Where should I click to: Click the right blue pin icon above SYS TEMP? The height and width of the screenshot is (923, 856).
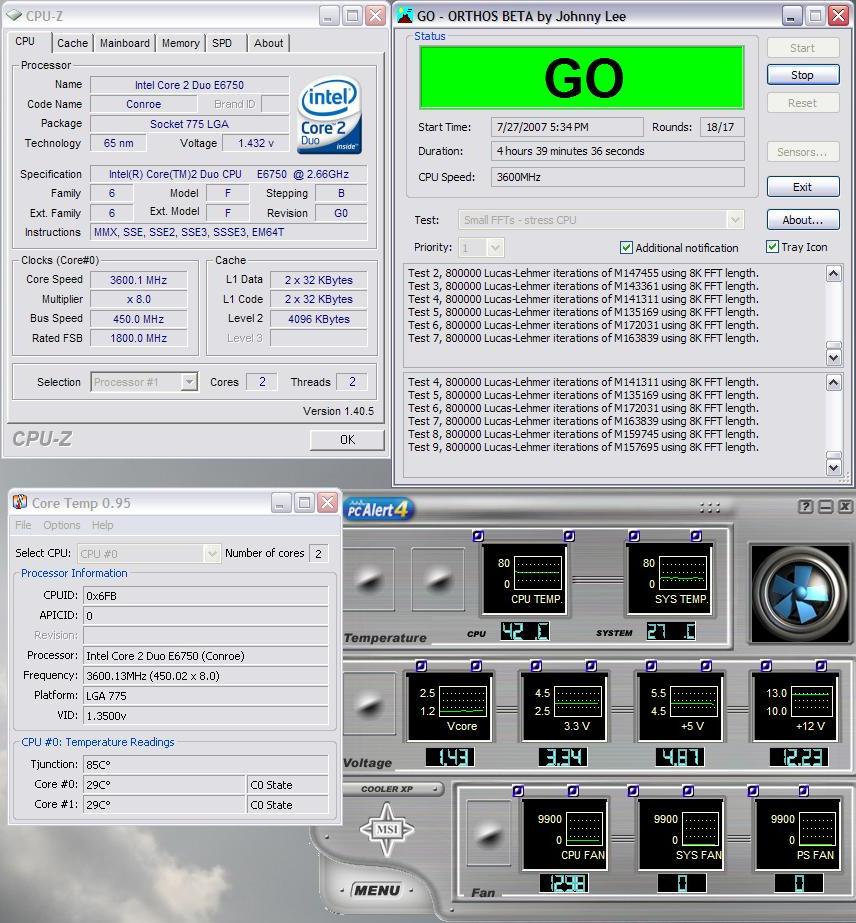[696, 536]
